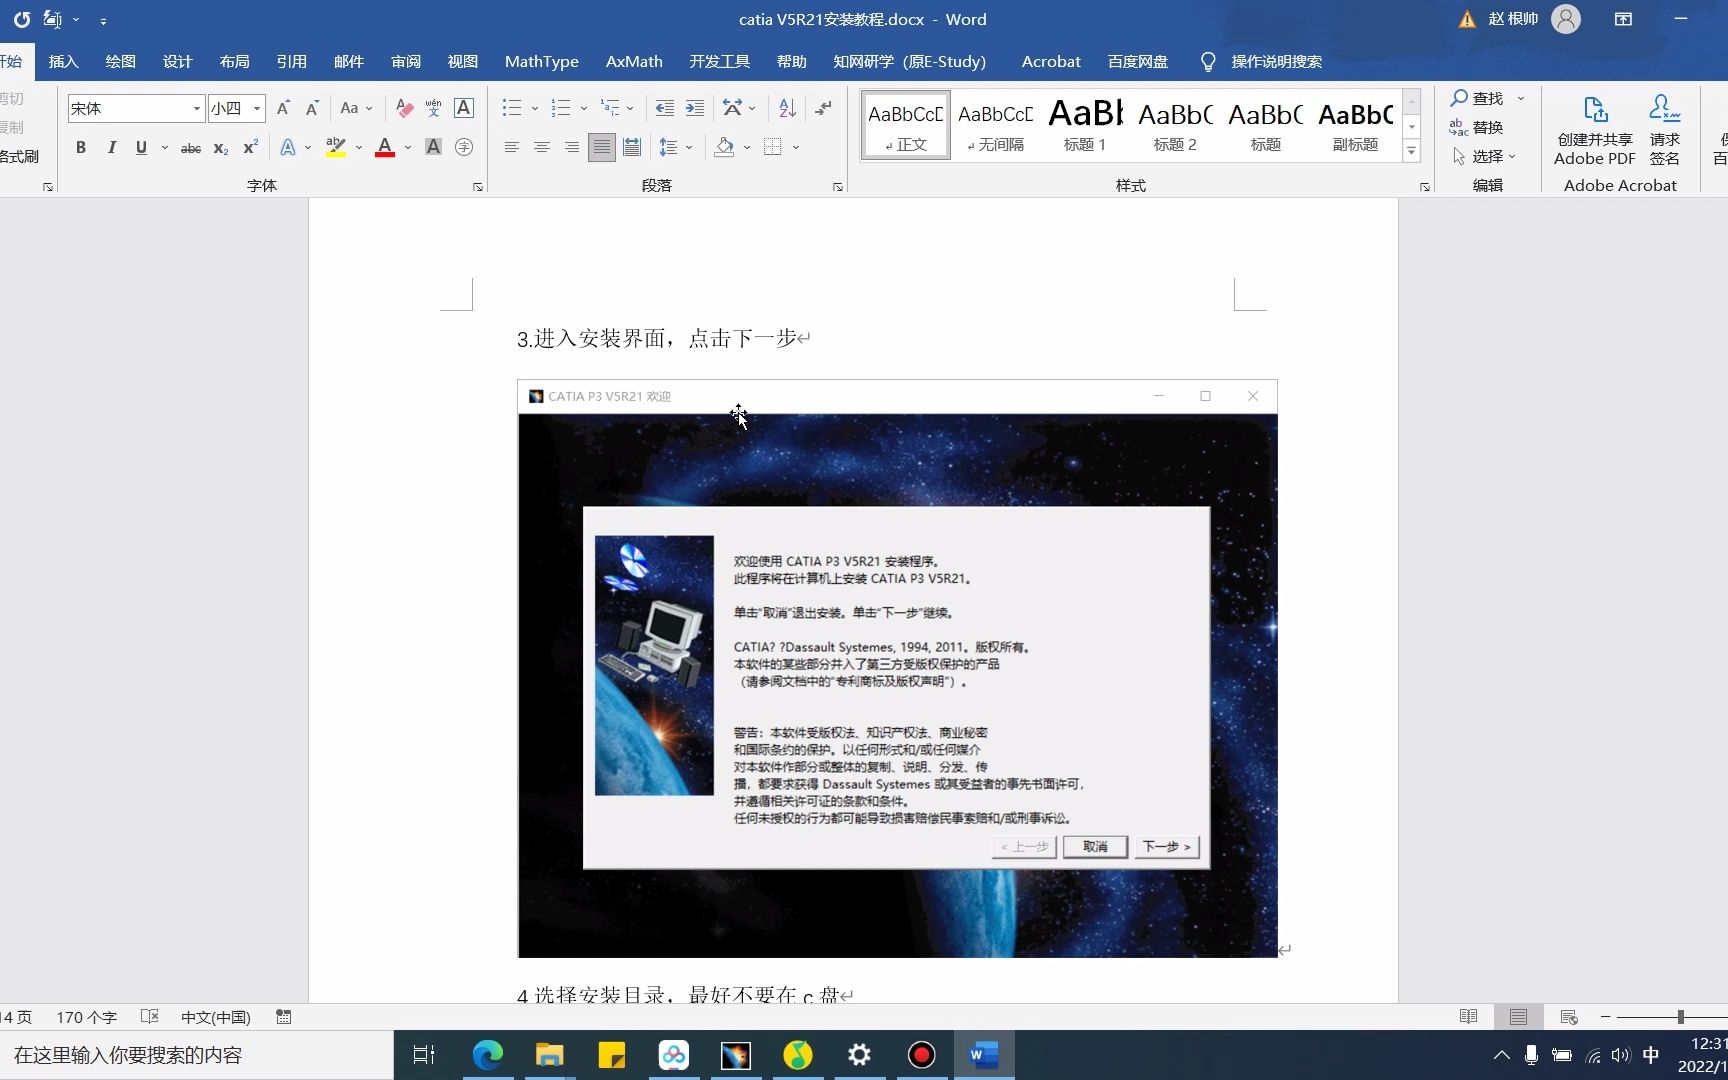Expand the styles gallery

click(1411, 152)
